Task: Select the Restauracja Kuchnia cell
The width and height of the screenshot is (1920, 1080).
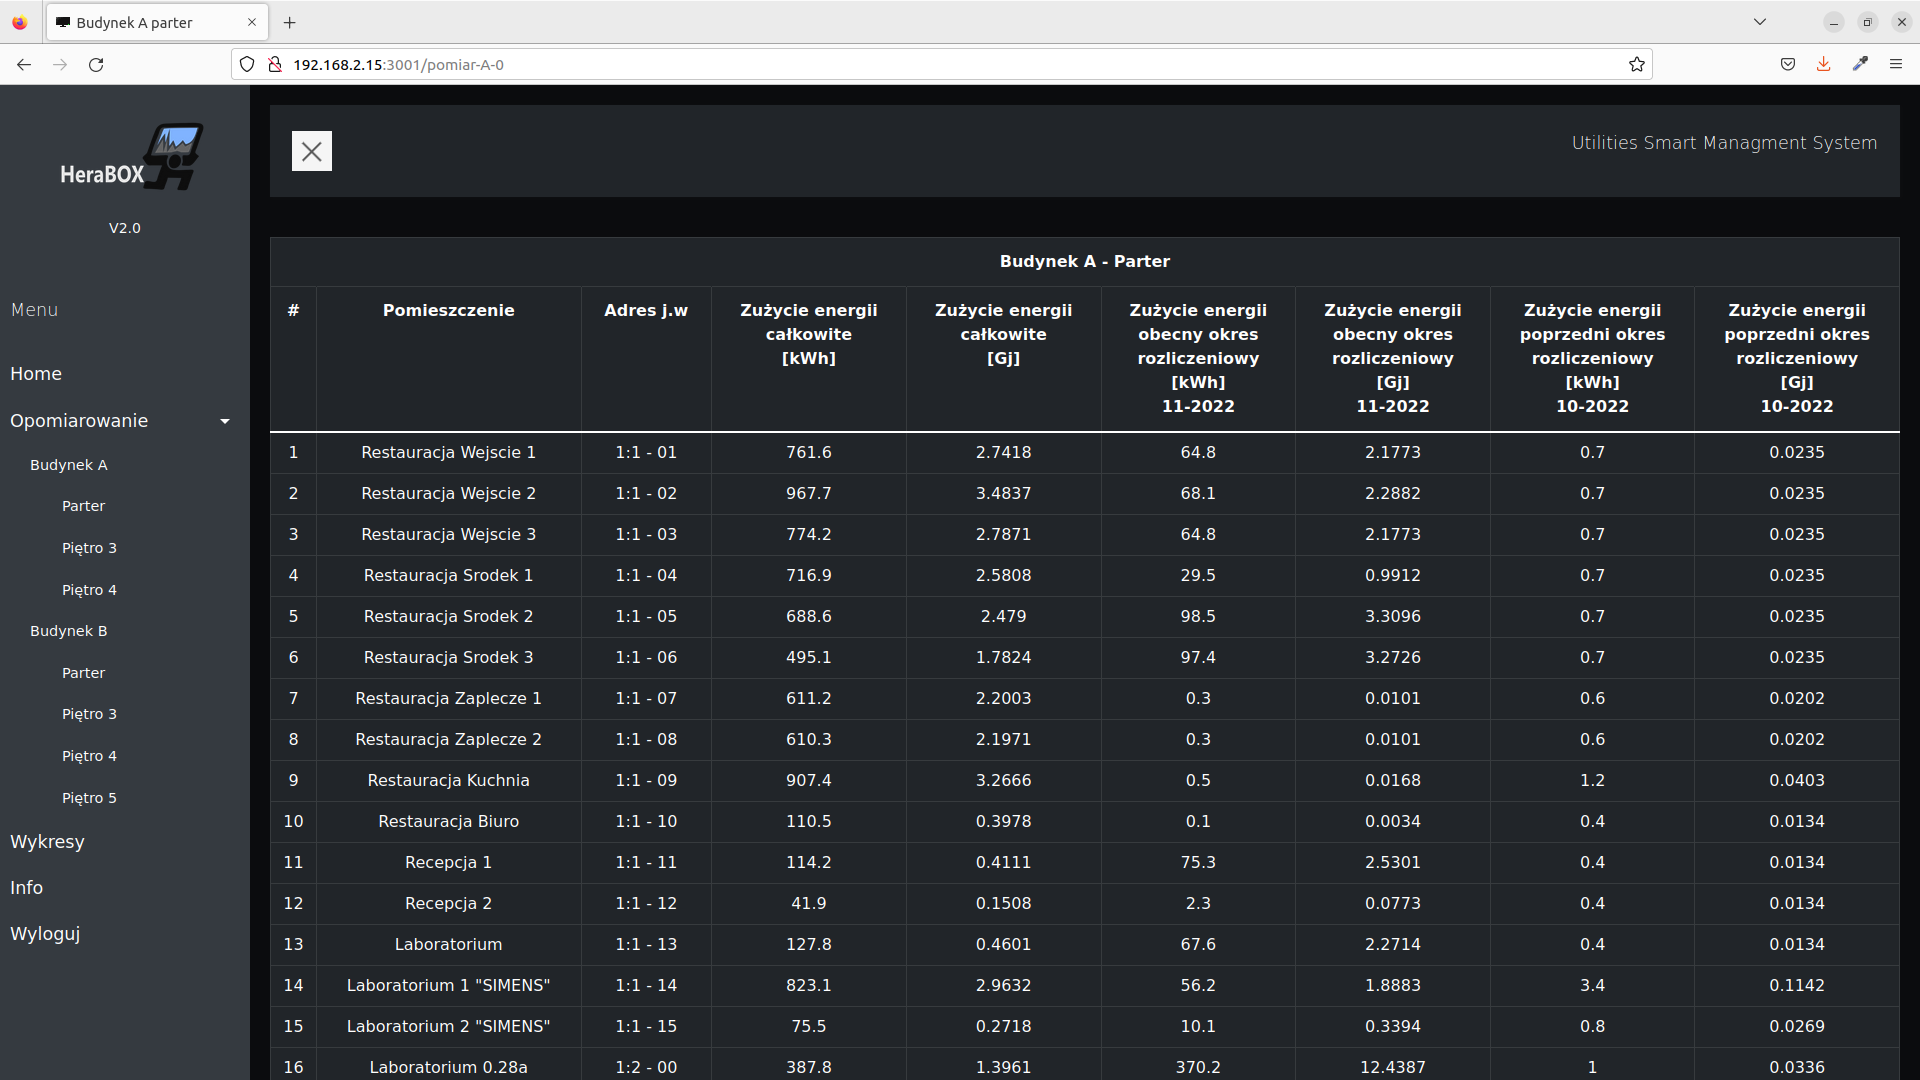Action: tap(448, 780)
